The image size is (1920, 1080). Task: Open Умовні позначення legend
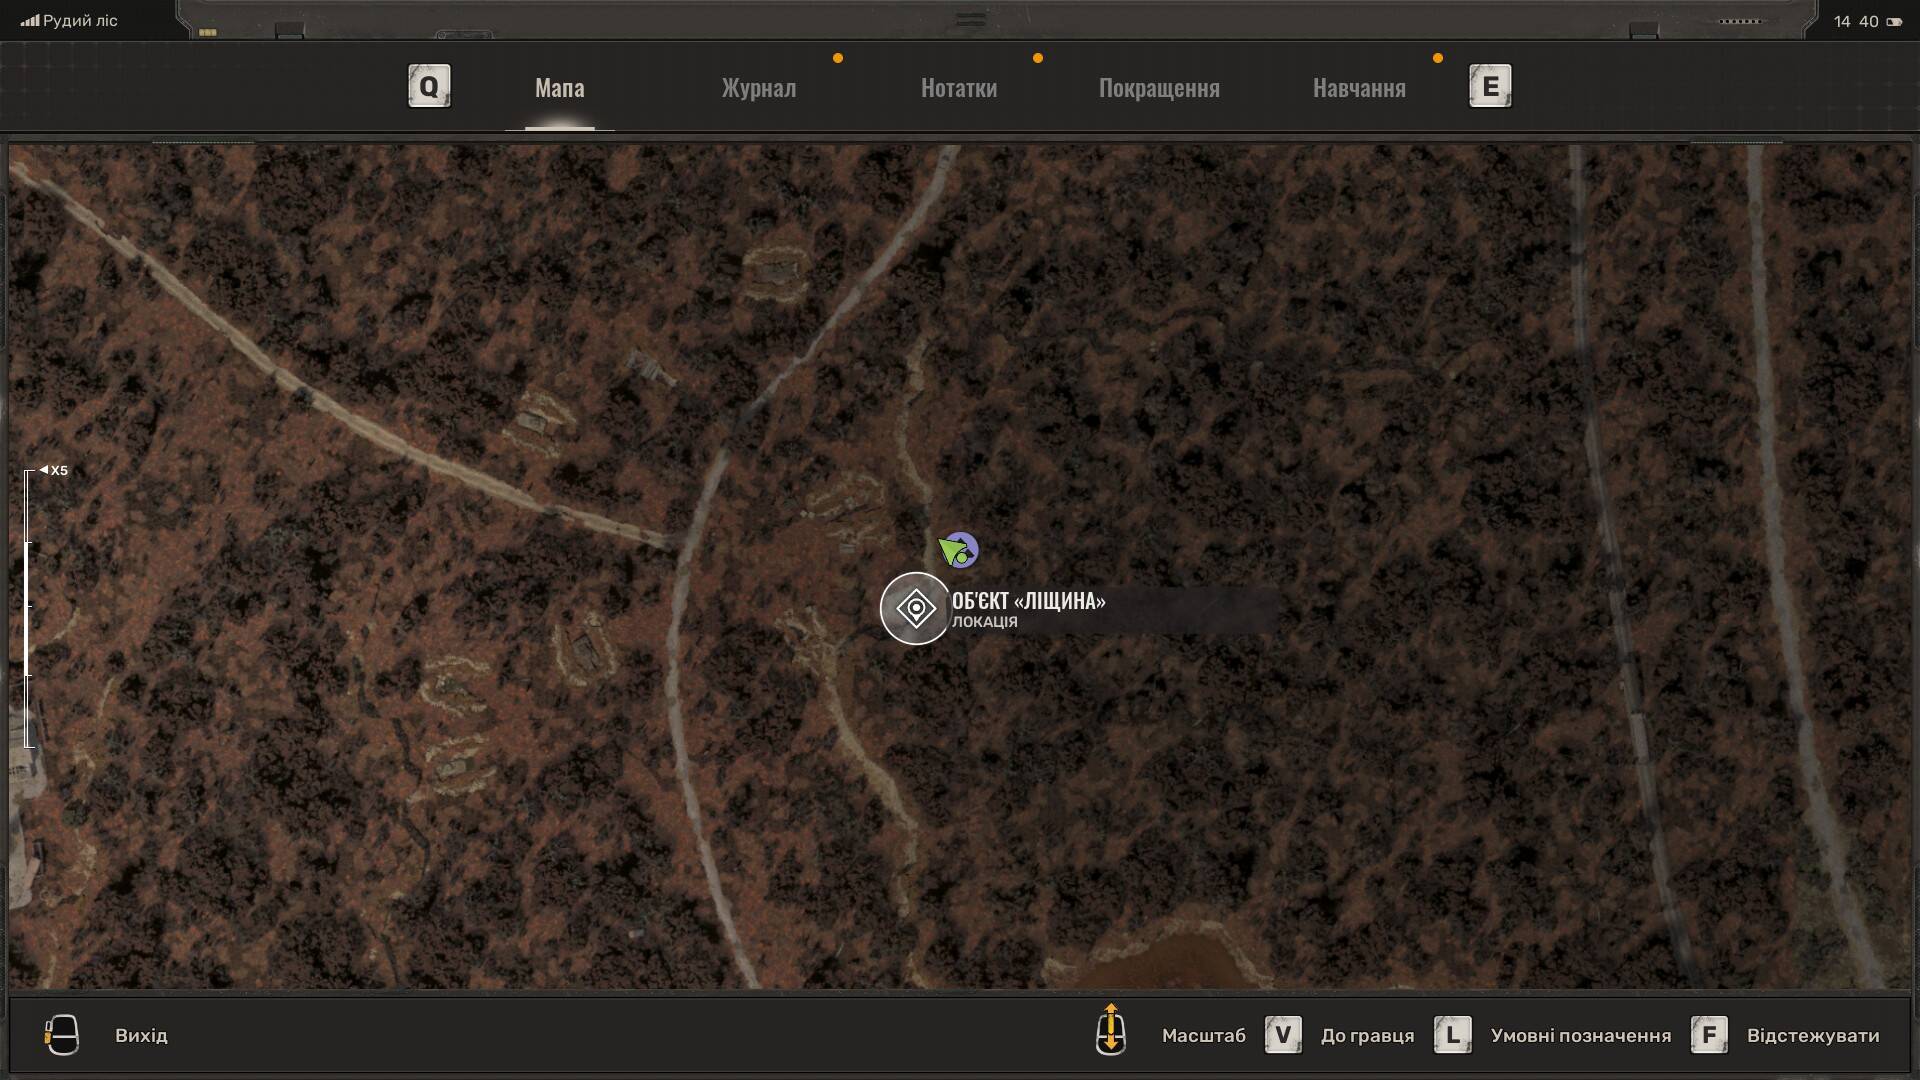[1580, 1036]
